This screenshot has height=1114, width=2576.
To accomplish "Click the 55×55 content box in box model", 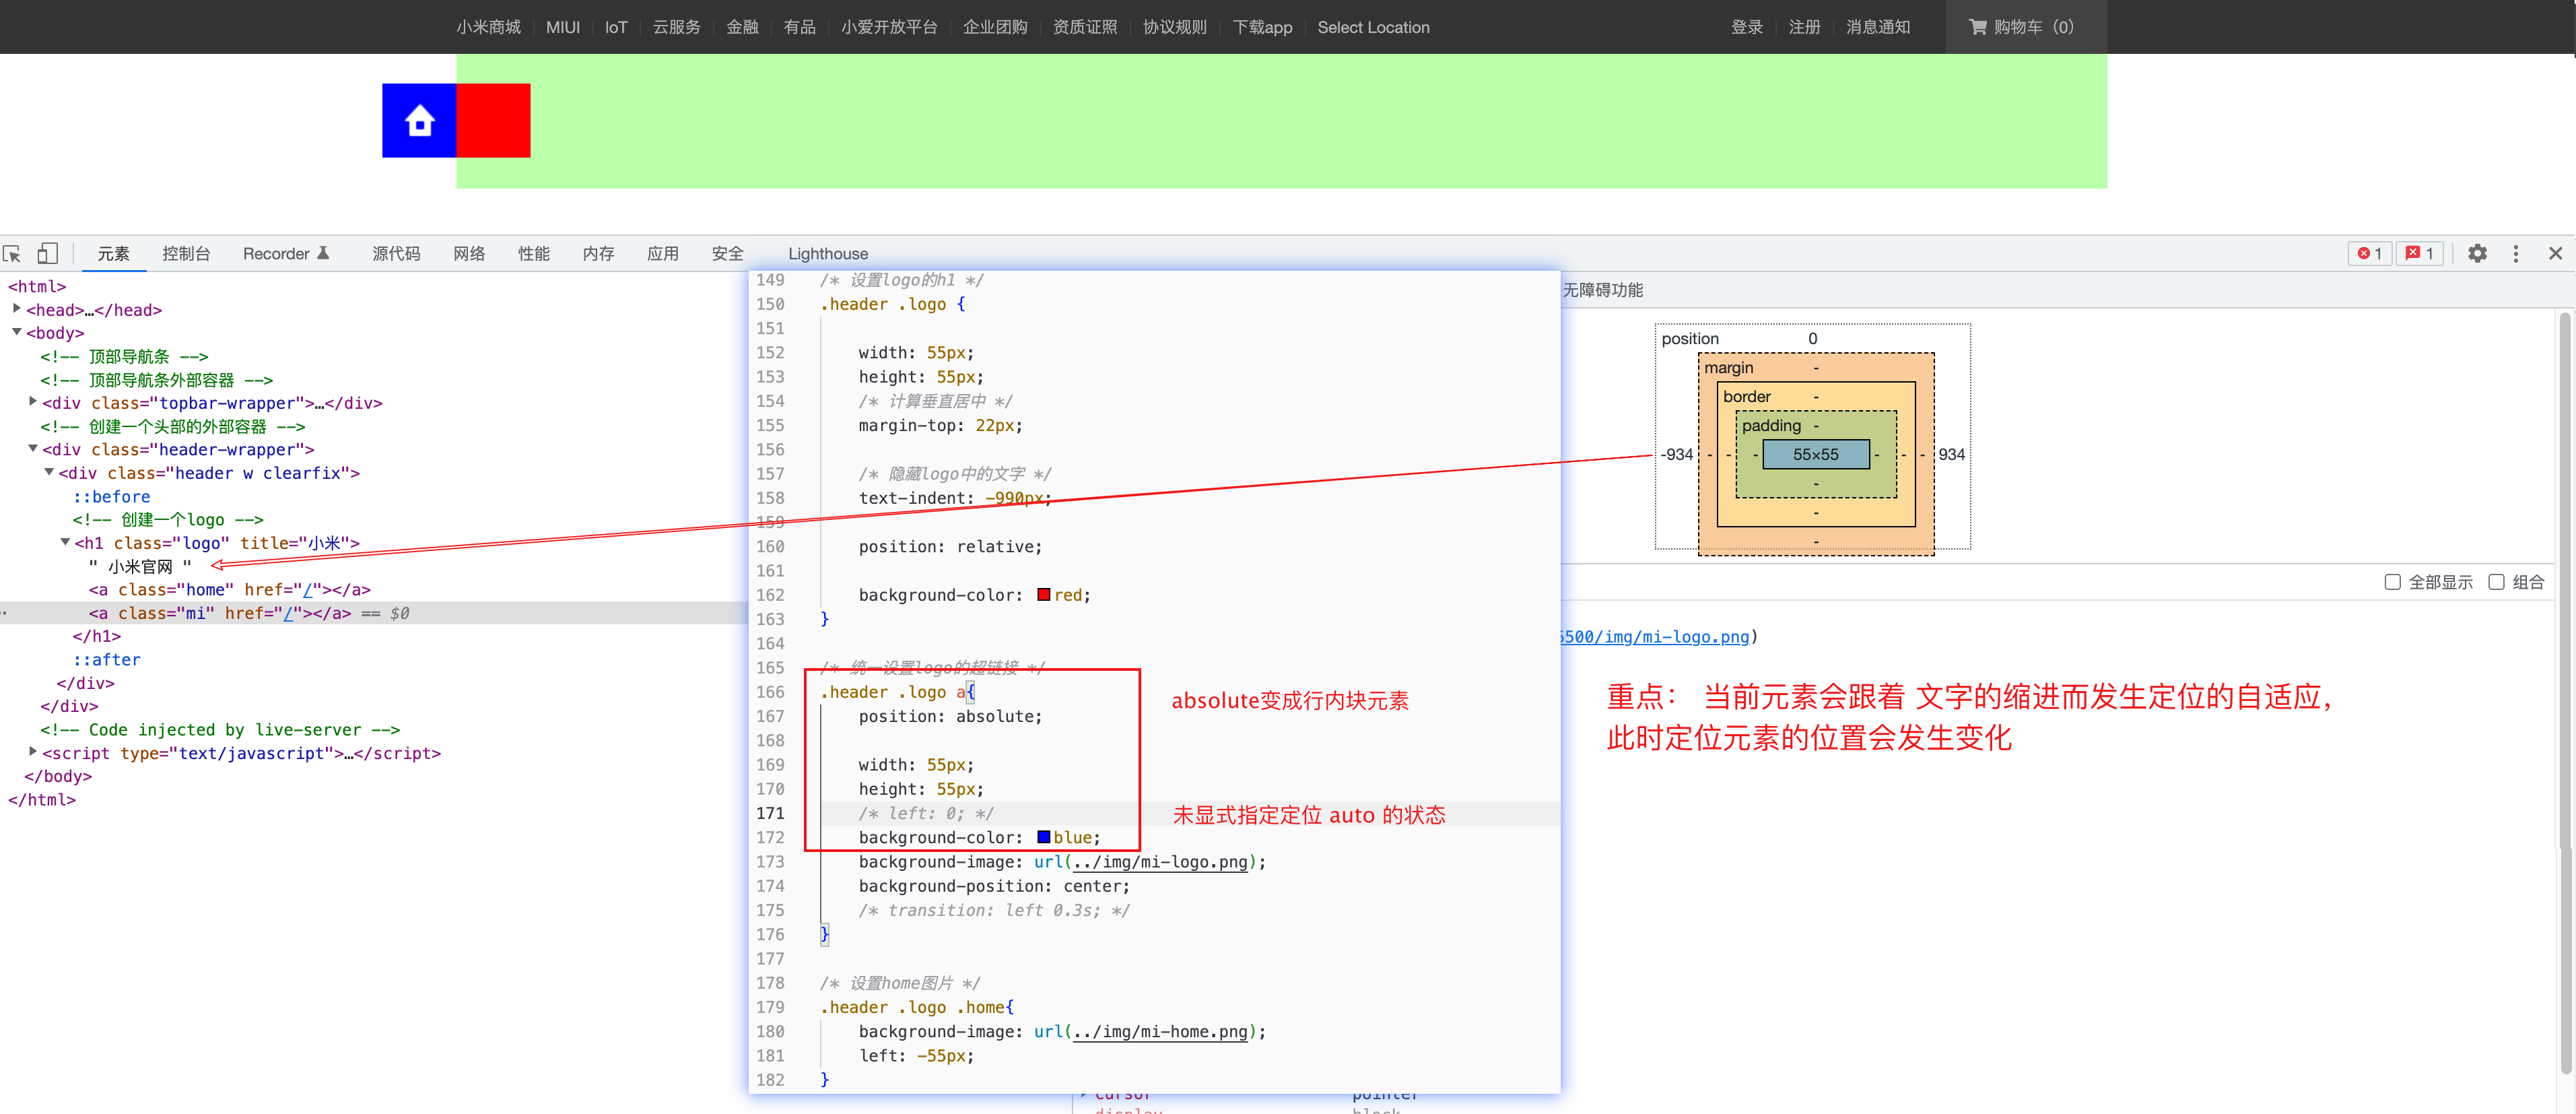I will coord(1815,454).
